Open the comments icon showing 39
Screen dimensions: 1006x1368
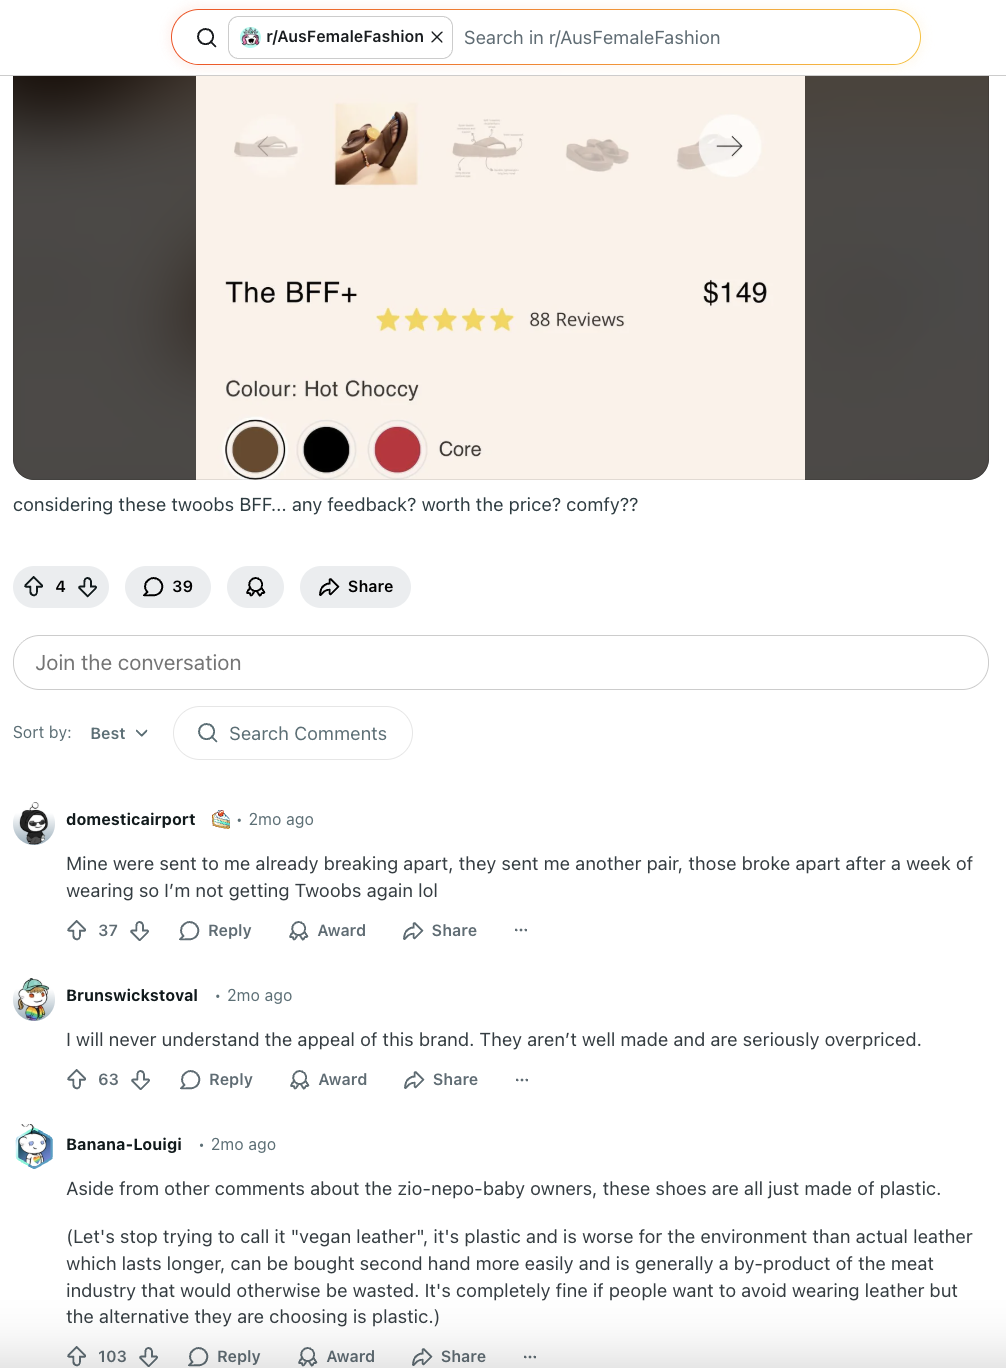click(x=167, y=587)
